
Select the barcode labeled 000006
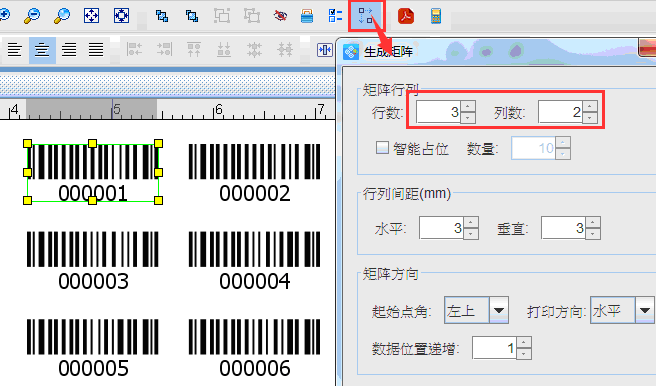(254, 348)
